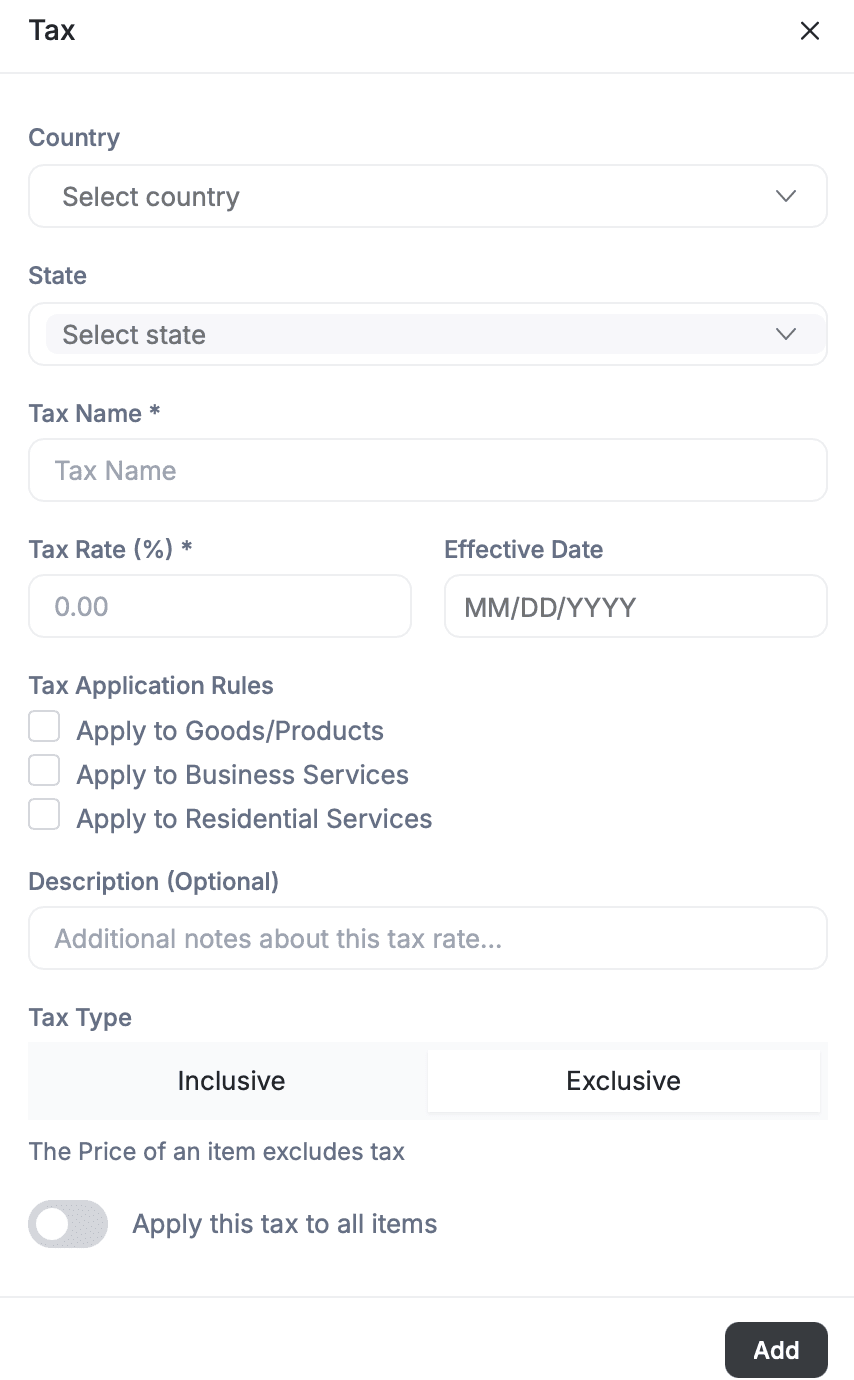Image resolution: width=854 pixels, height=1380 pixels.
Task: Select the Tax dialog title area
Action: point(52,30)
